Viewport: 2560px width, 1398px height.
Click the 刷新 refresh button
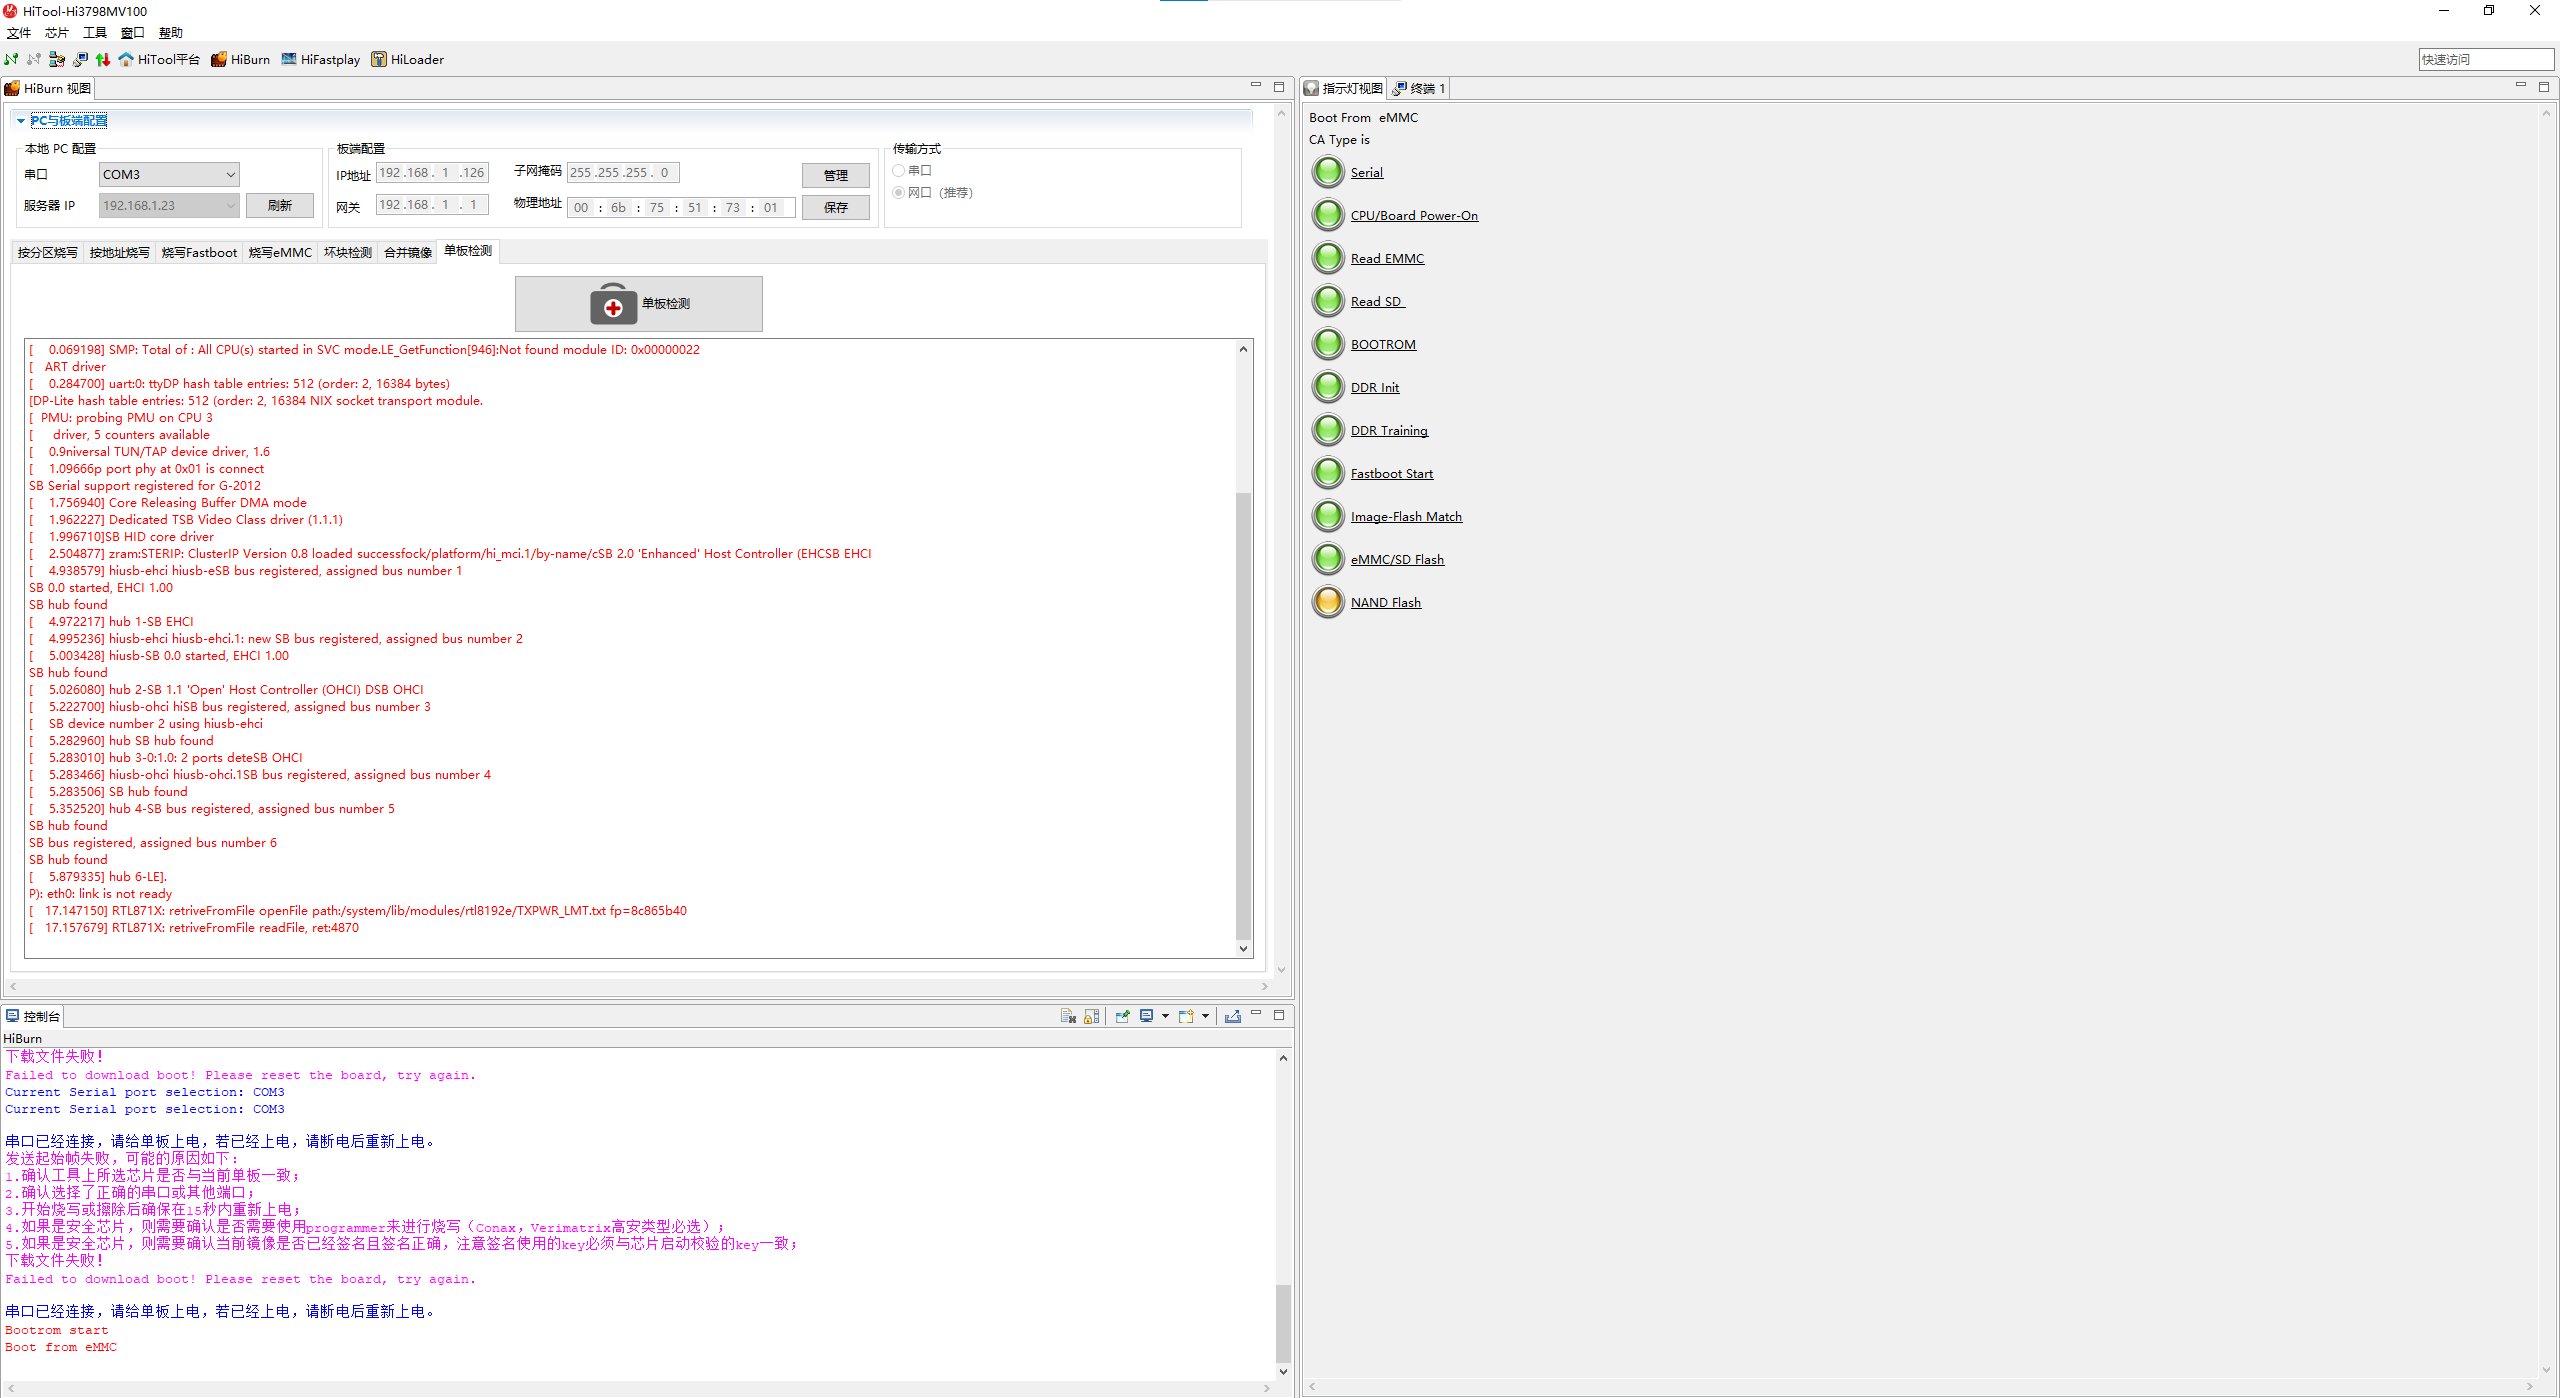[279, 205]
